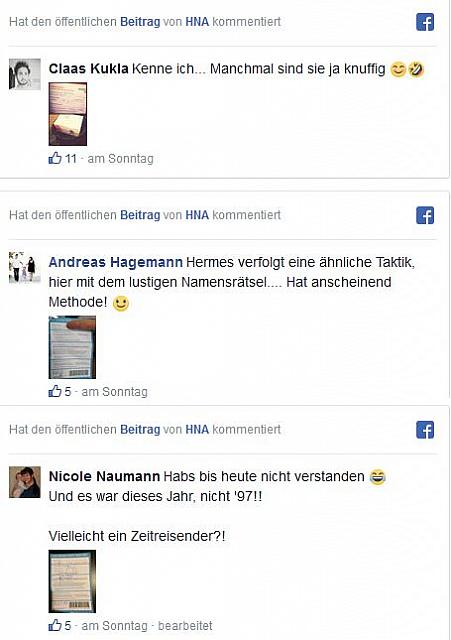Click Facebook icon on Nicole Naumann's comment
This screenshot has width=451, height=640.
(x=425, y=430)
